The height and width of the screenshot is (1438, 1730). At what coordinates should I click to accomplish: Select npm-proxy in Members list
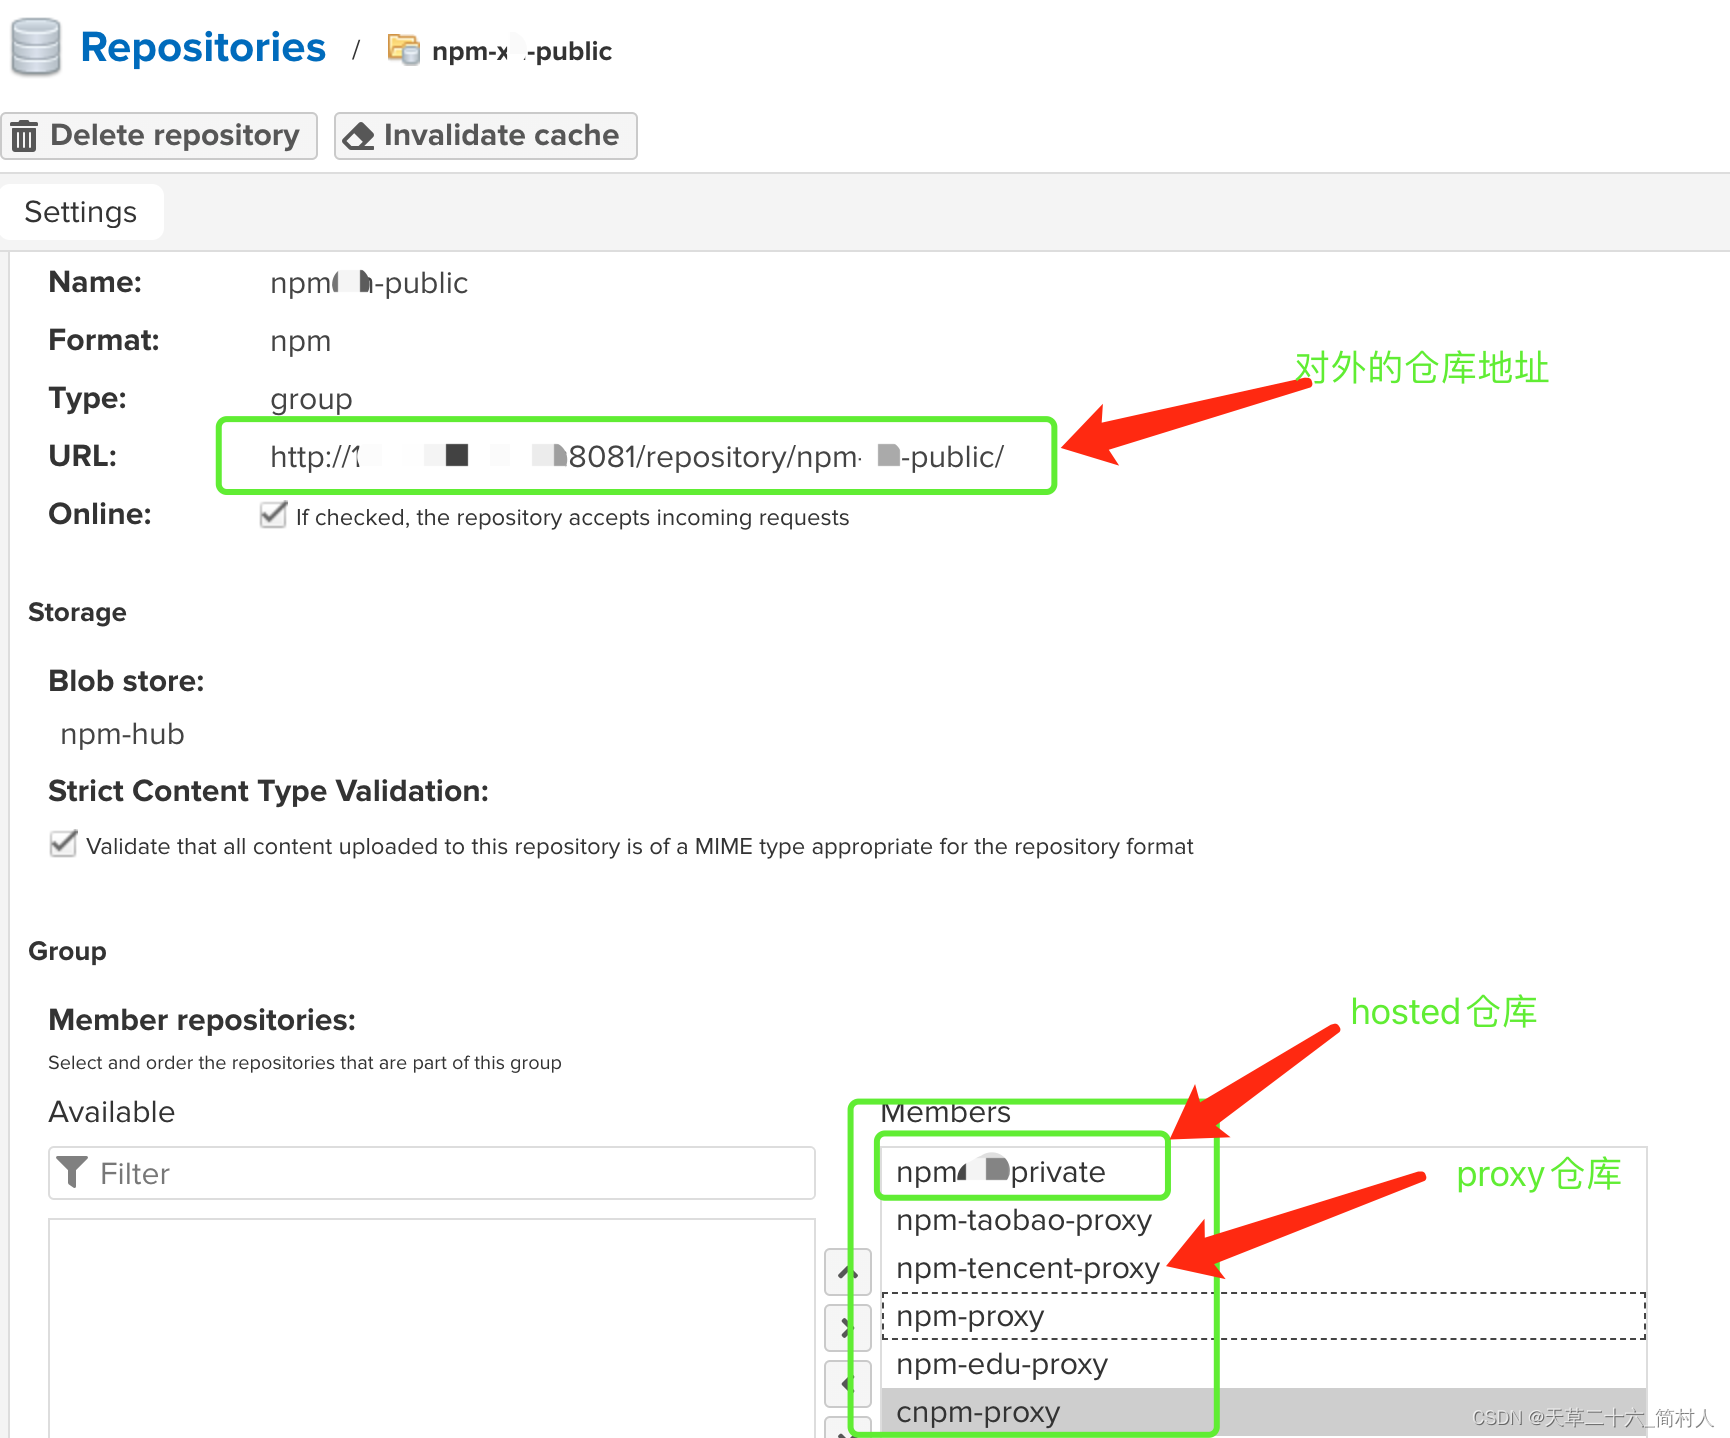(1264, 1316)
